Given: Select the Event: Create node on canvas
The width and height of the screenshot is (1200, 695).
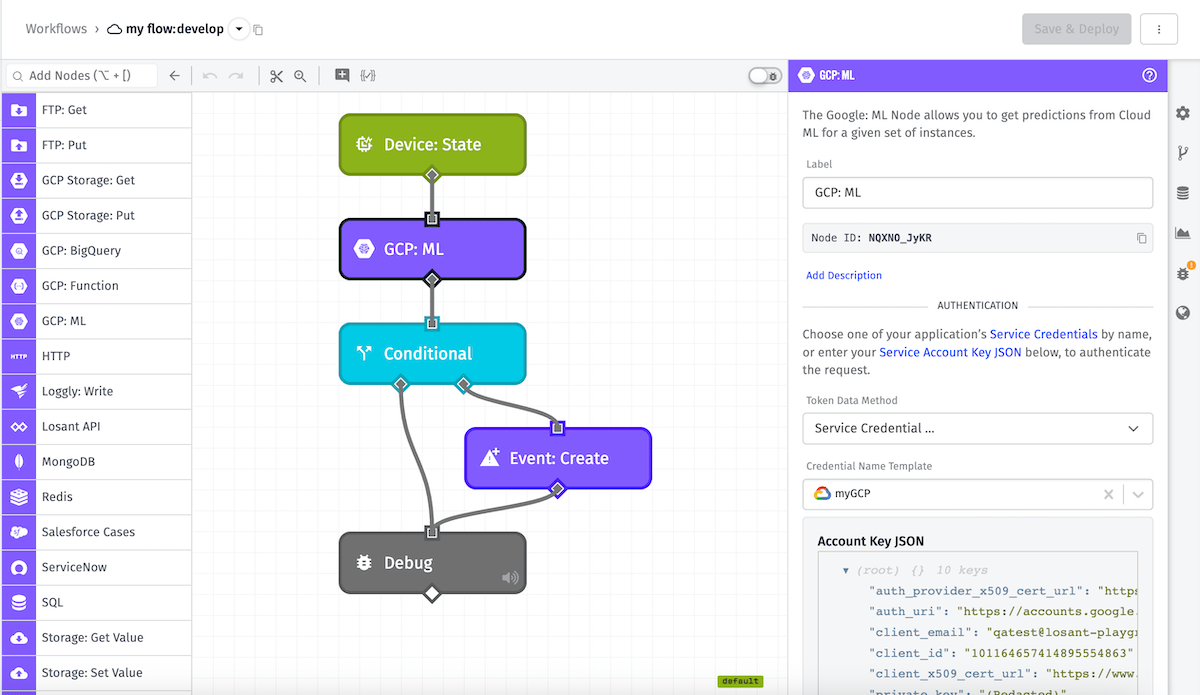Looking at the screenshot, I should pos(558,458).
